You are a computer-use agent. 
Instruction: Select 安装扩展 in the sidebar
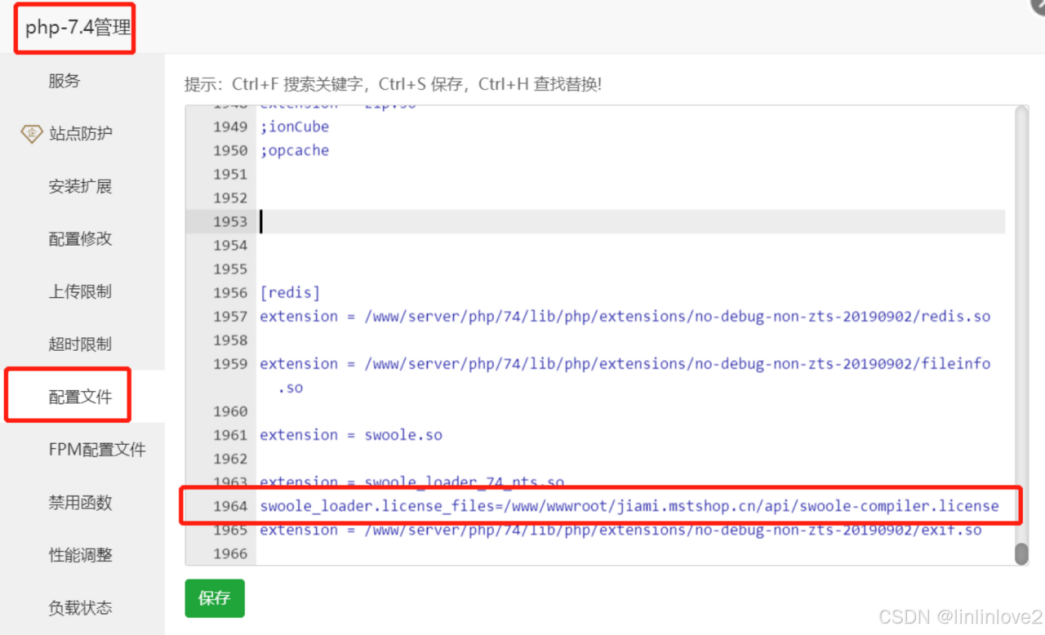(x=80, y=186)
